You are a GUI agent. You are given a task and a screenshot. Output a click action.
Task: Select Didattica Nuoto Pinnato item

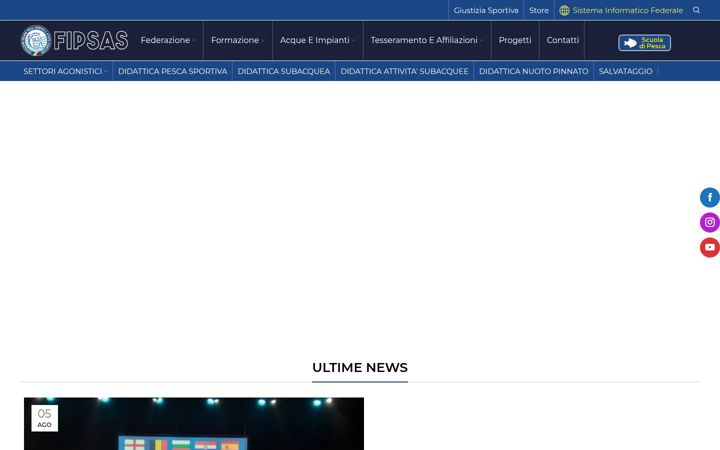(x=534, y=71)
